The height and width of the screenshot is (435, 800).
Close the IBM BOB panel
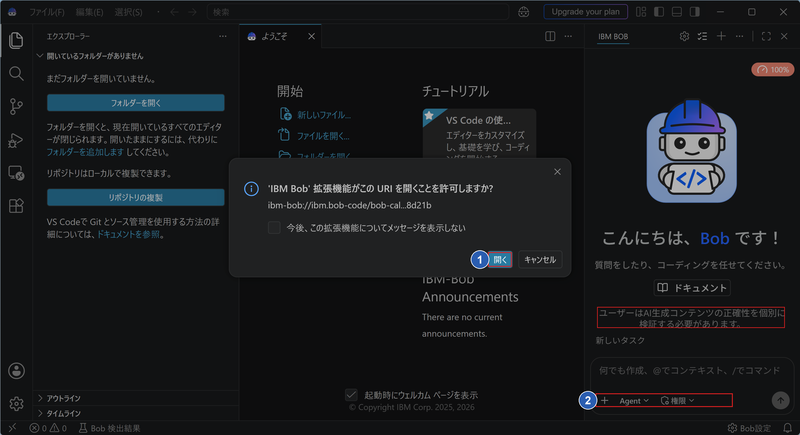(785, 36)
